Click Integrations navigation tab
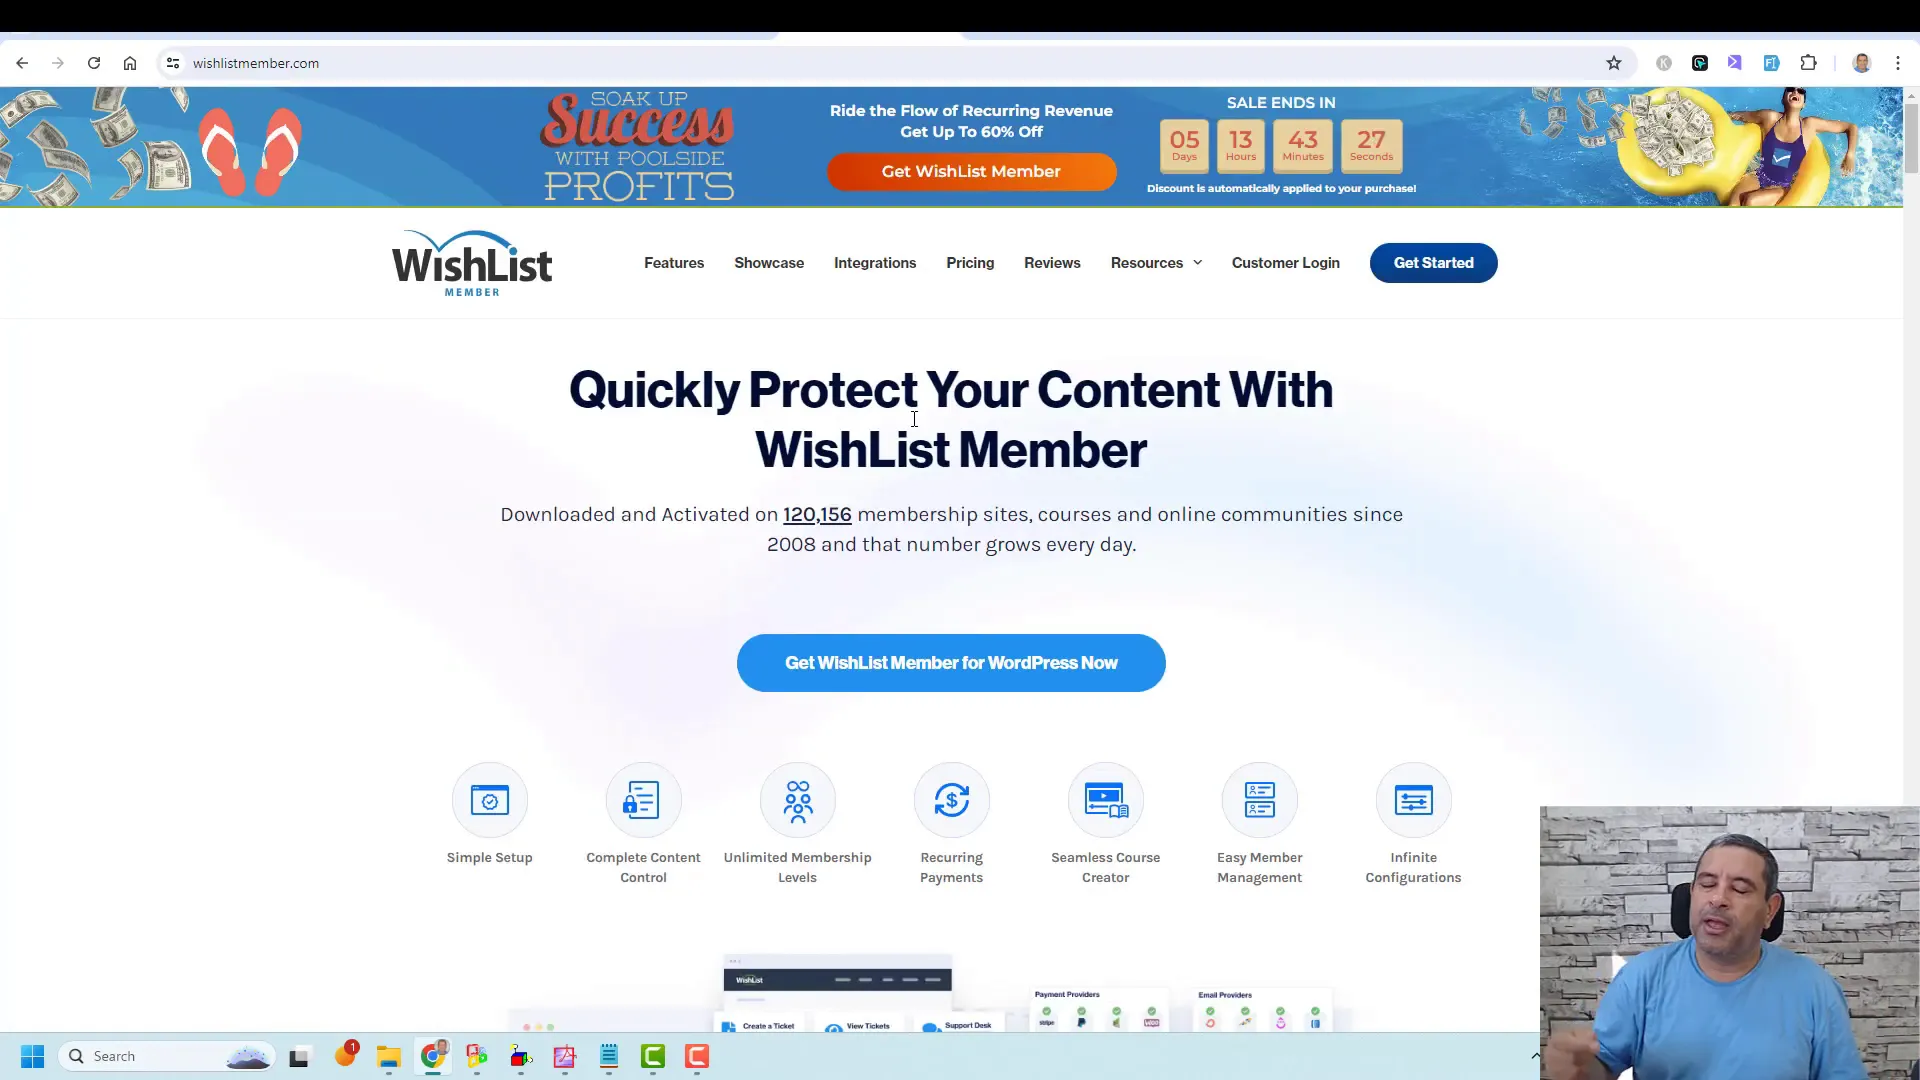This screenshot has height=1080, width=1920. coord(874,262)
